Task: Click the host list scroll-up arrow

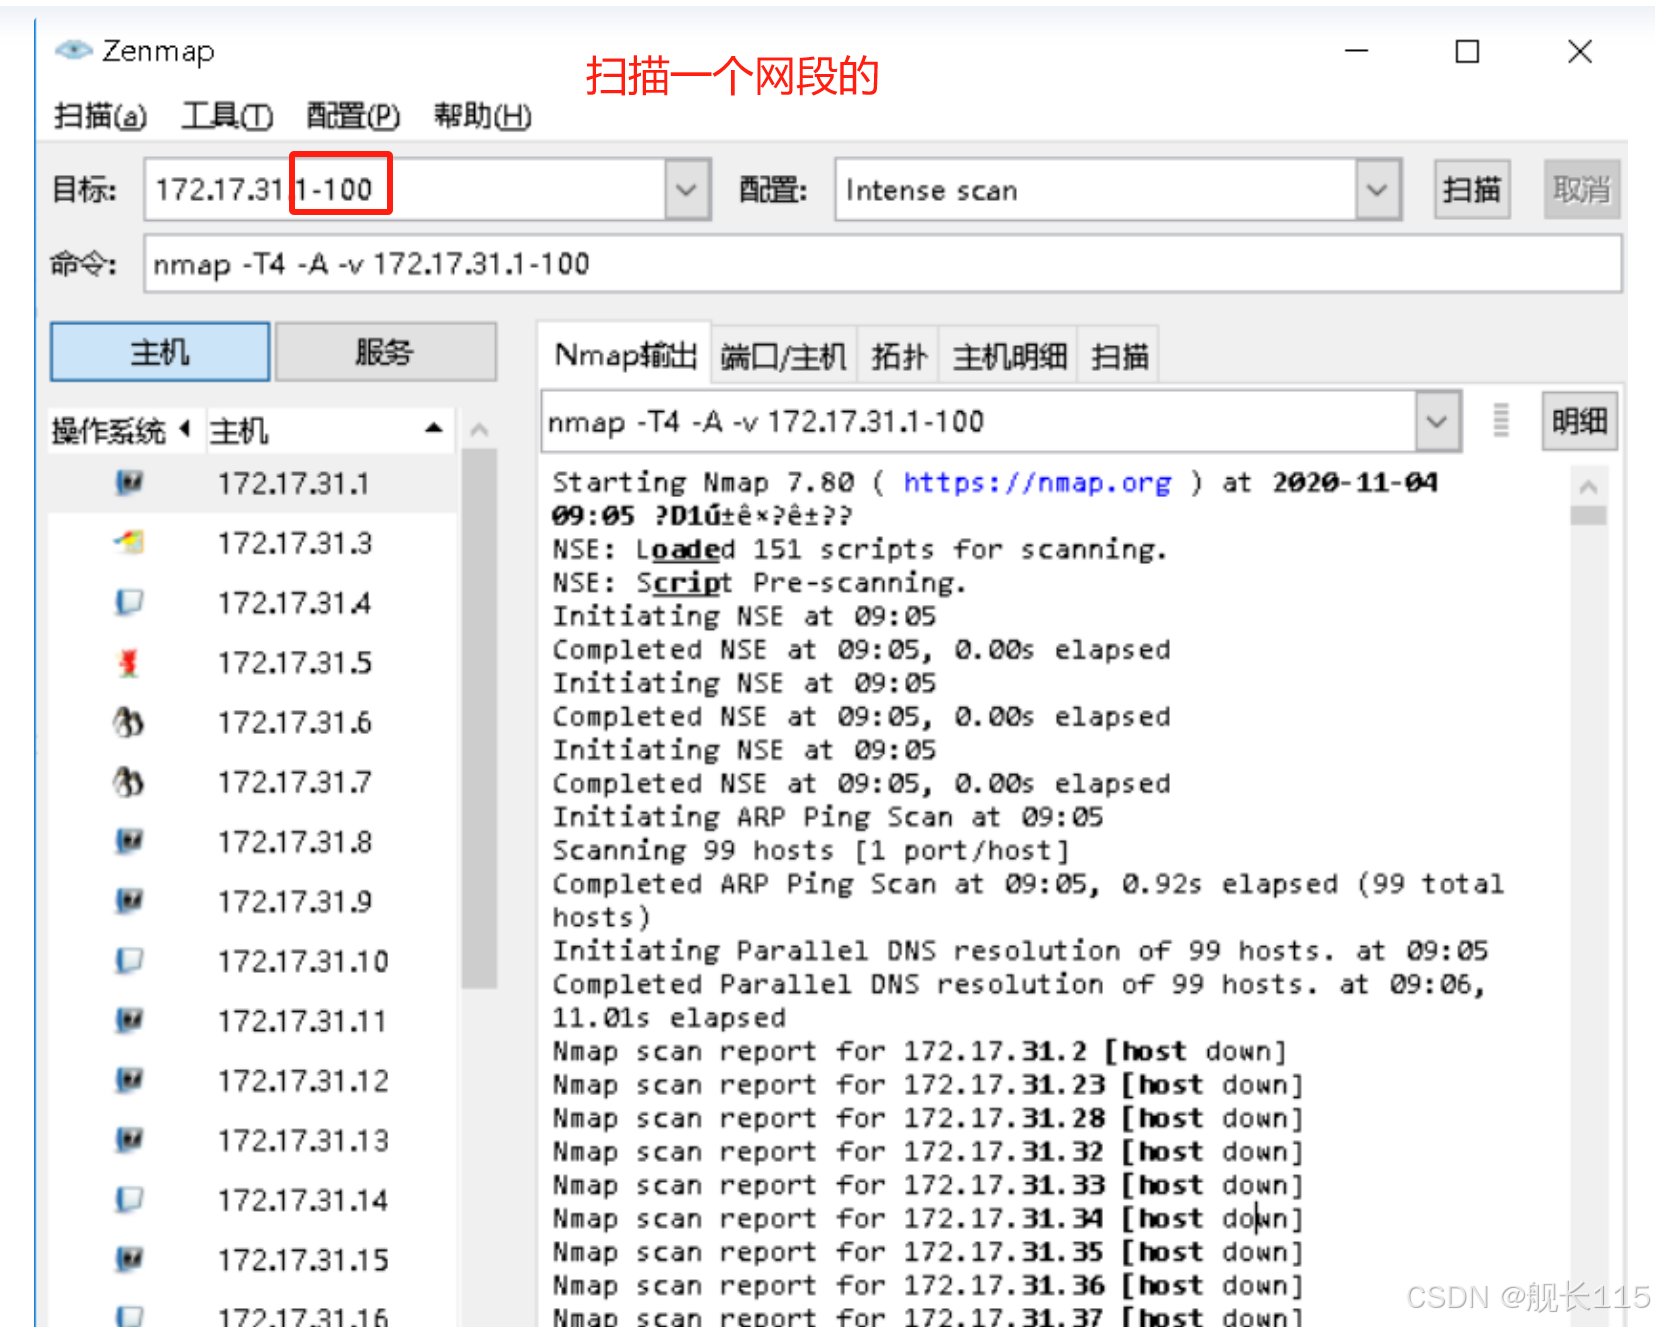Action: pos(480,430)
